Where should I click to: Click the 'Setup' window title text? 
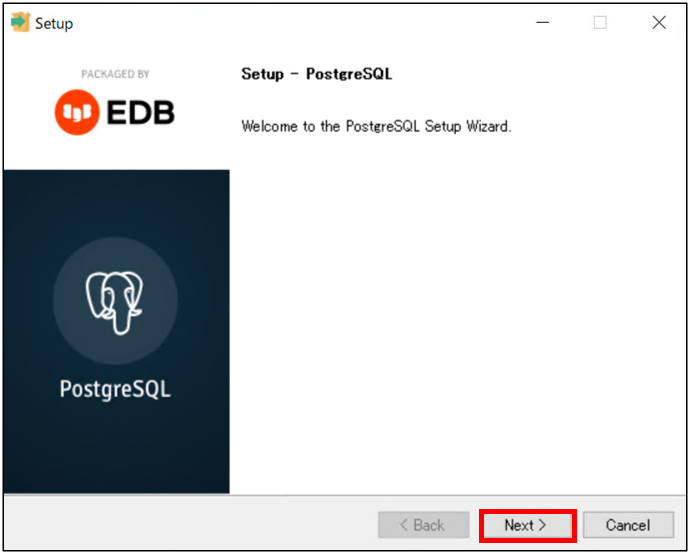click(x=54, y=23)
